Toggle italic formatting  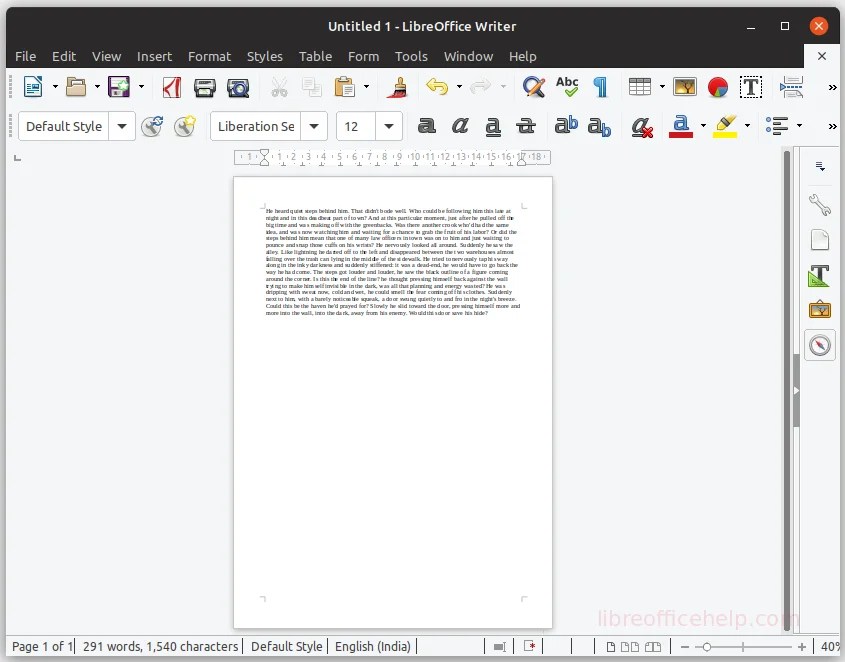(x=459, y=126)
